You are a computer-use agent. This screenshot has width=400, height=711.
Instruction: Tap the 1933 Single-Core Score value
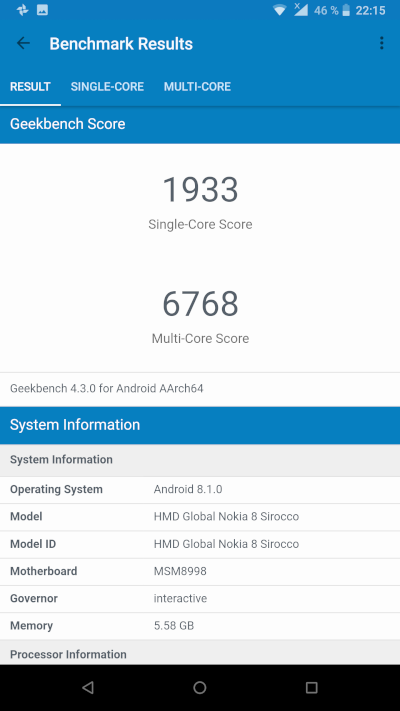click(200, 190)
